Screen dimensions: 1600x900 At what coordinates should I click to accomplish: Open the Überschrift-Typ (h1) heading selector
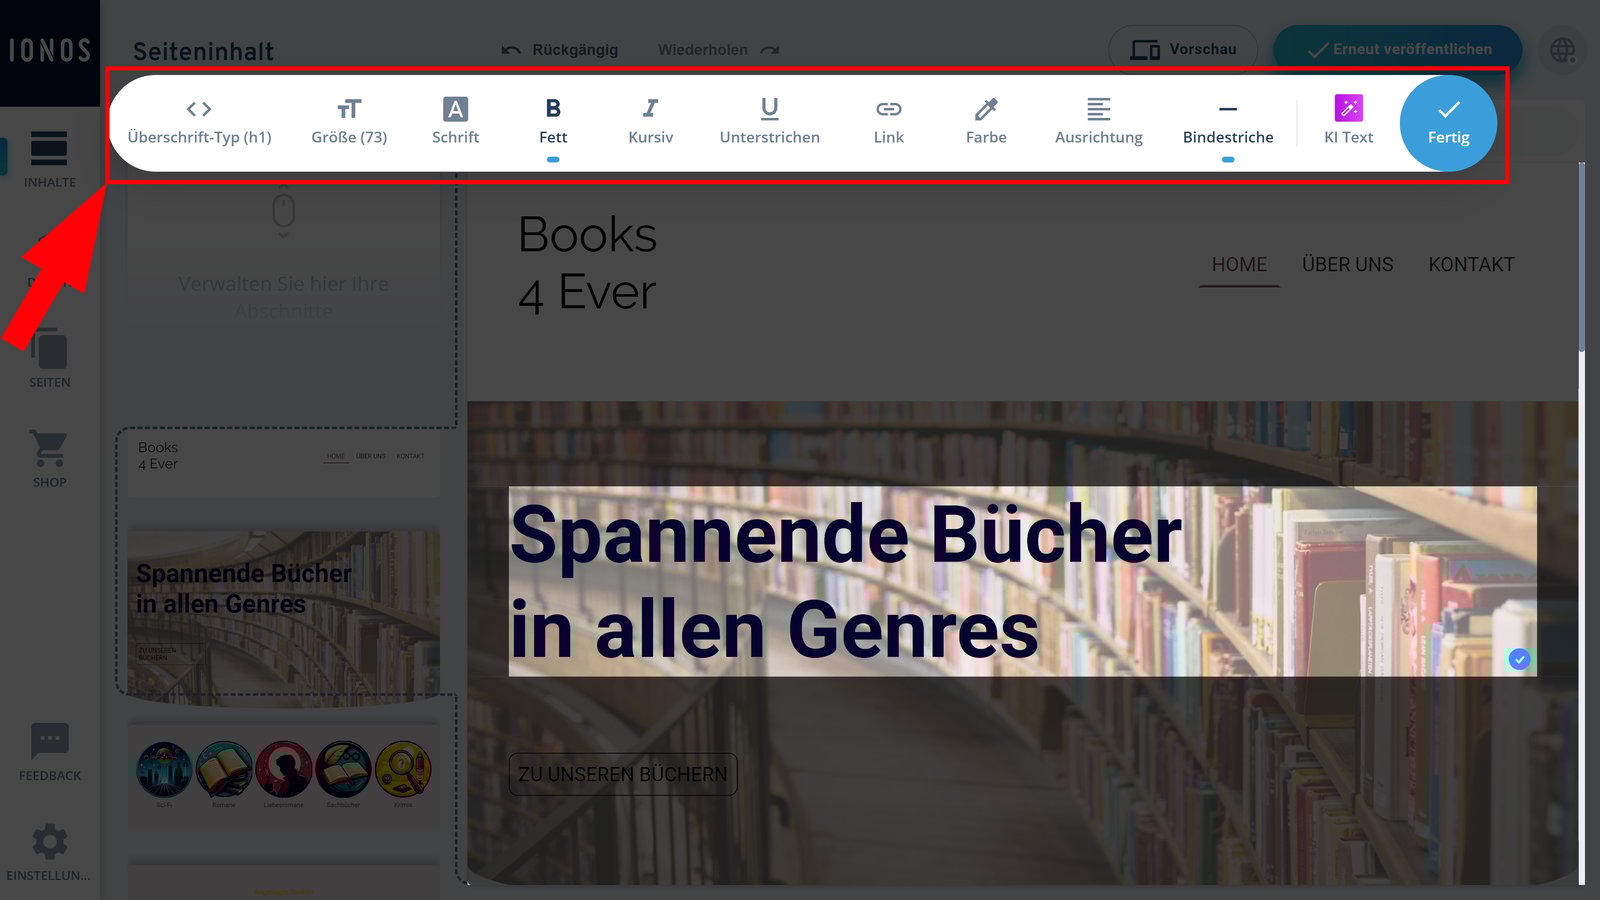pyautogui.click(x=198, y=120)
